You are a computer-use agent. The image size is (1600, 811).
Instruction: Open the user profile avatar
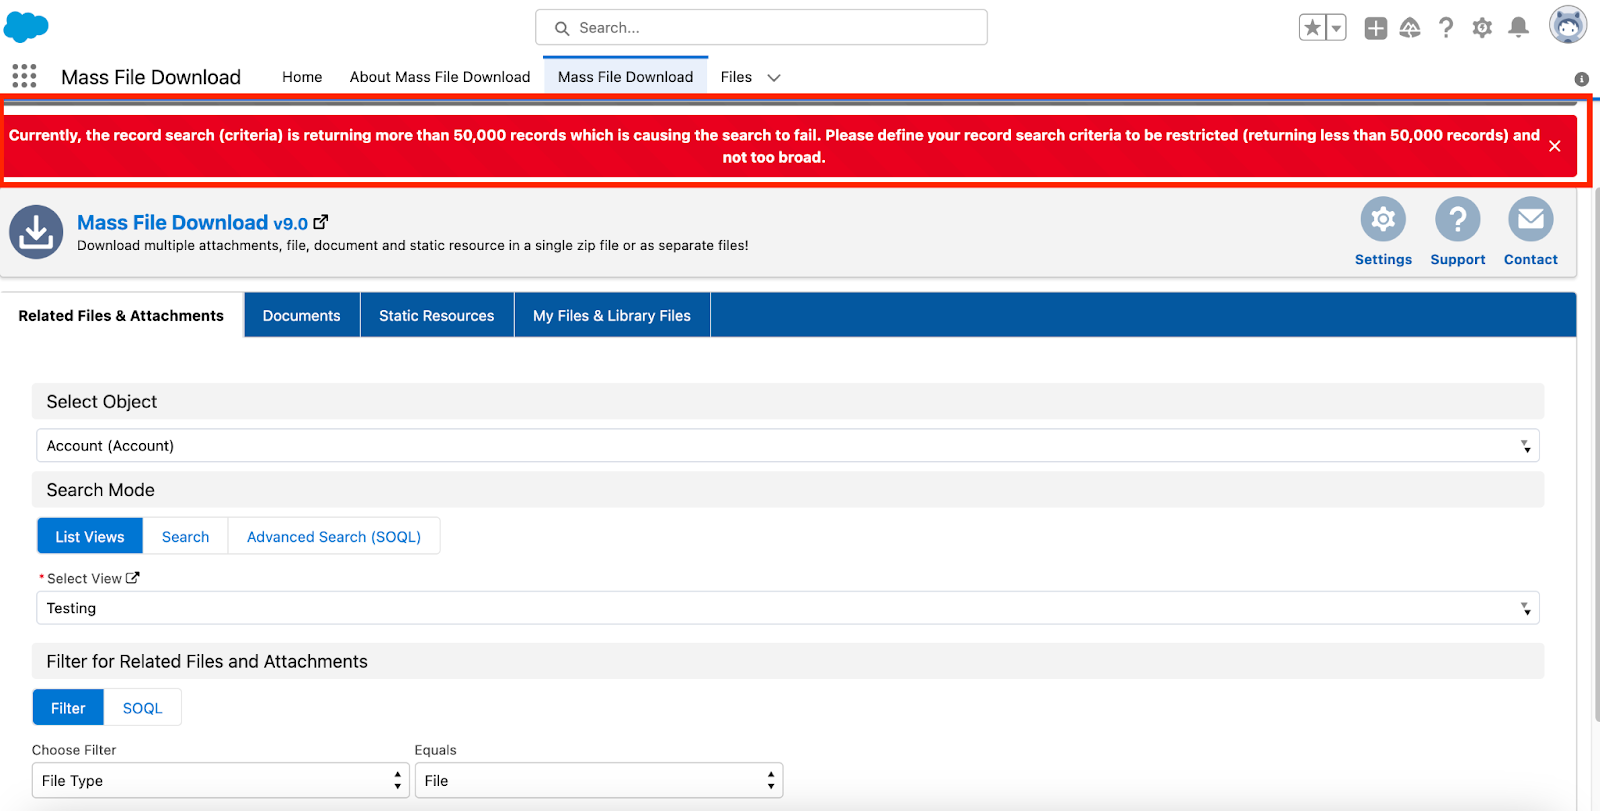point(1568,25)
